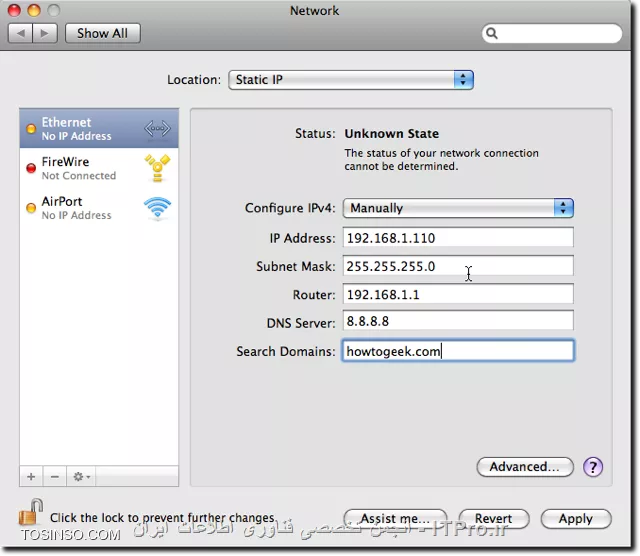Image resolution: width=640 pixels, height=556 pixels.
Task: Revert the network changes
Action: pyautogui.click(x=494, y=518)
